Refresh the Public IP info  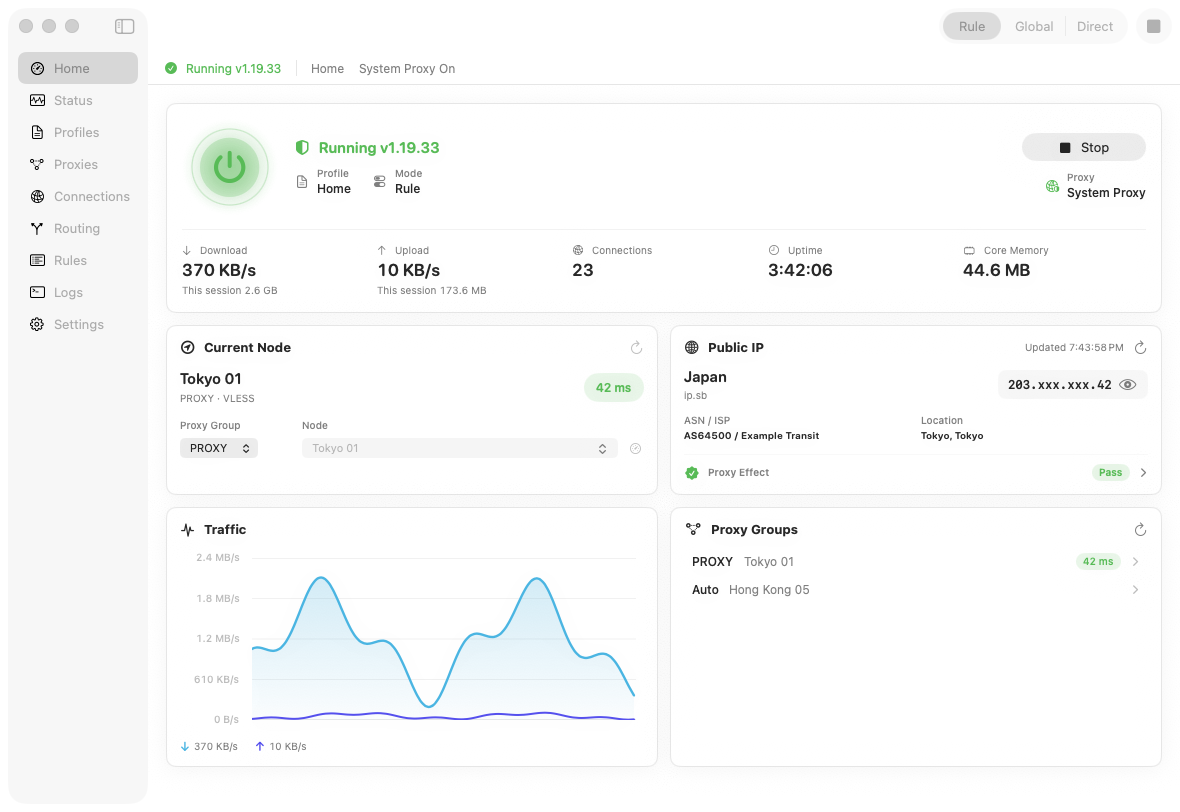(1140, 348)
